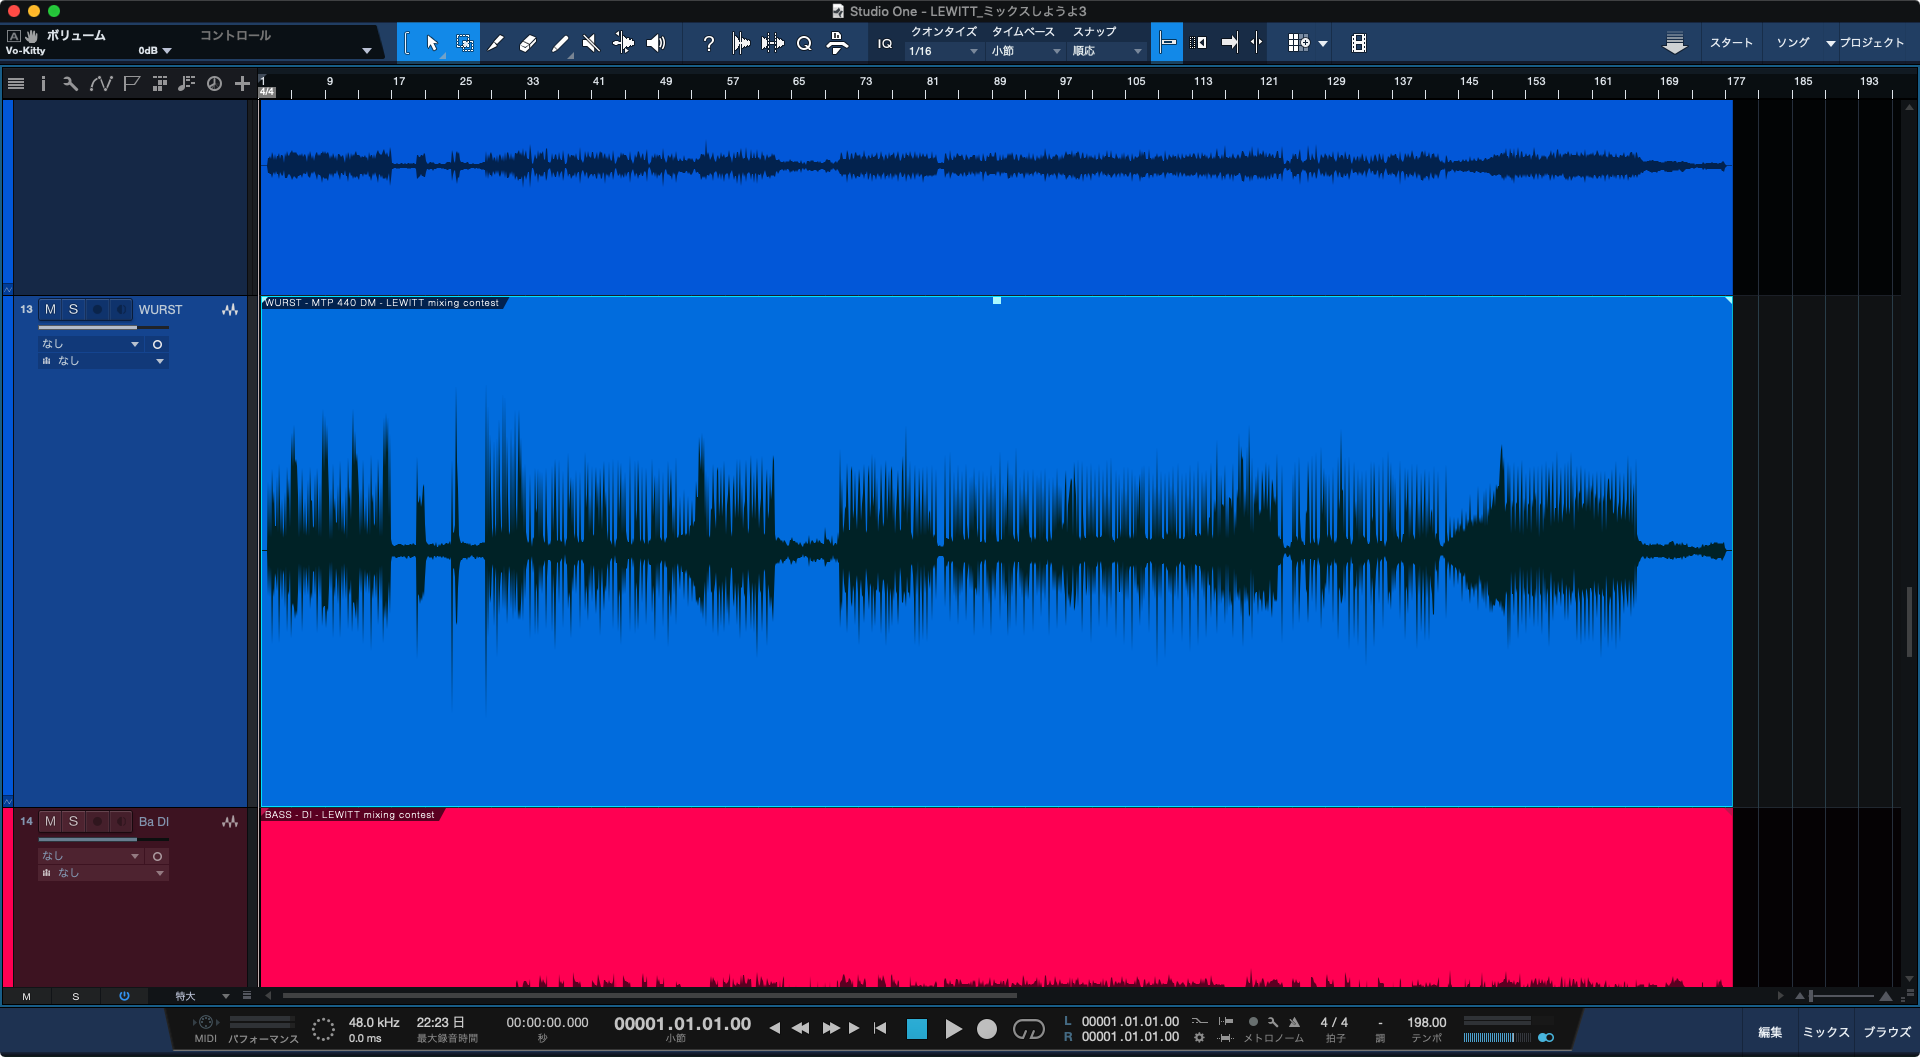1920x1057 pixels.
Task: Open the tempo track clock icon
Action: 214,84
